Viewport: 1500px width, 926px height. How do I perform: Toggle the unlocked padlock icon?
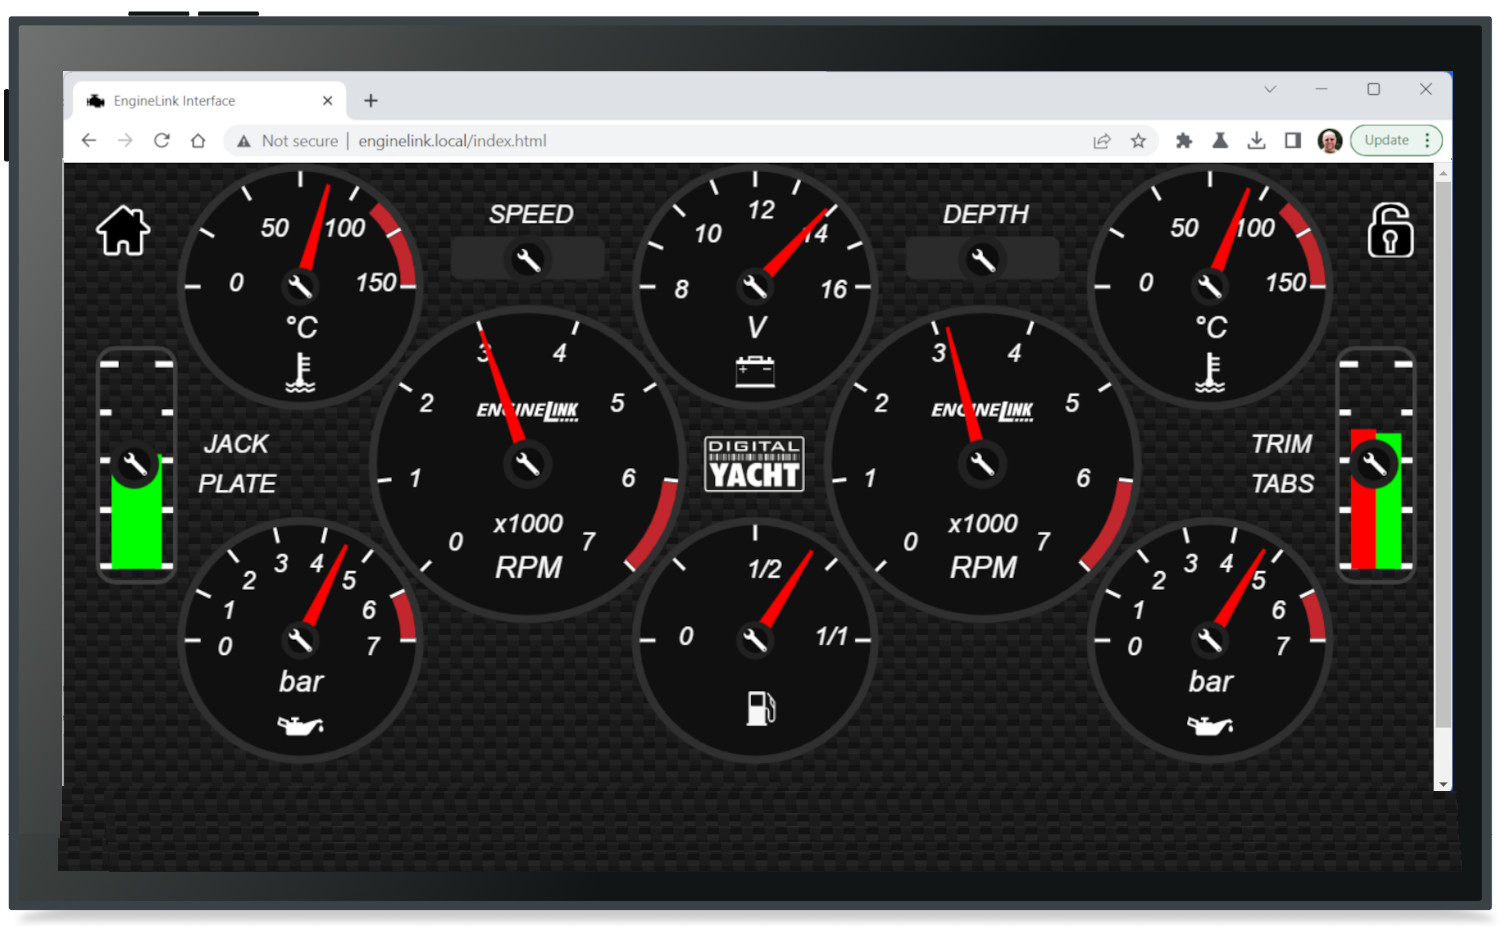1390,231
